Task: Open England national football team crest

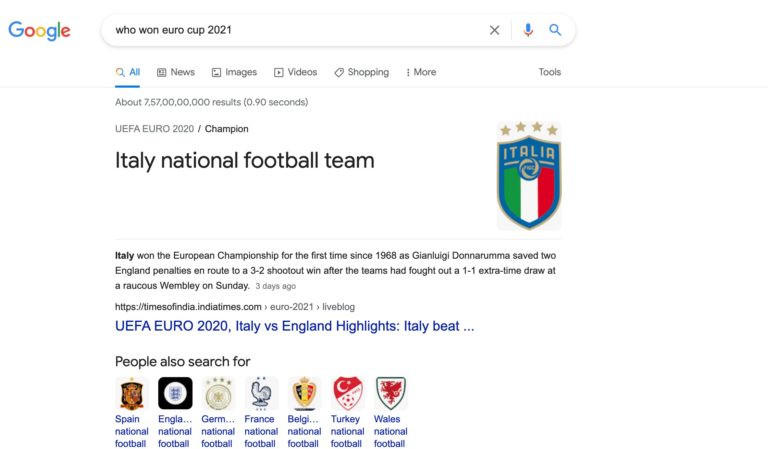Action: tap(175, 393)
